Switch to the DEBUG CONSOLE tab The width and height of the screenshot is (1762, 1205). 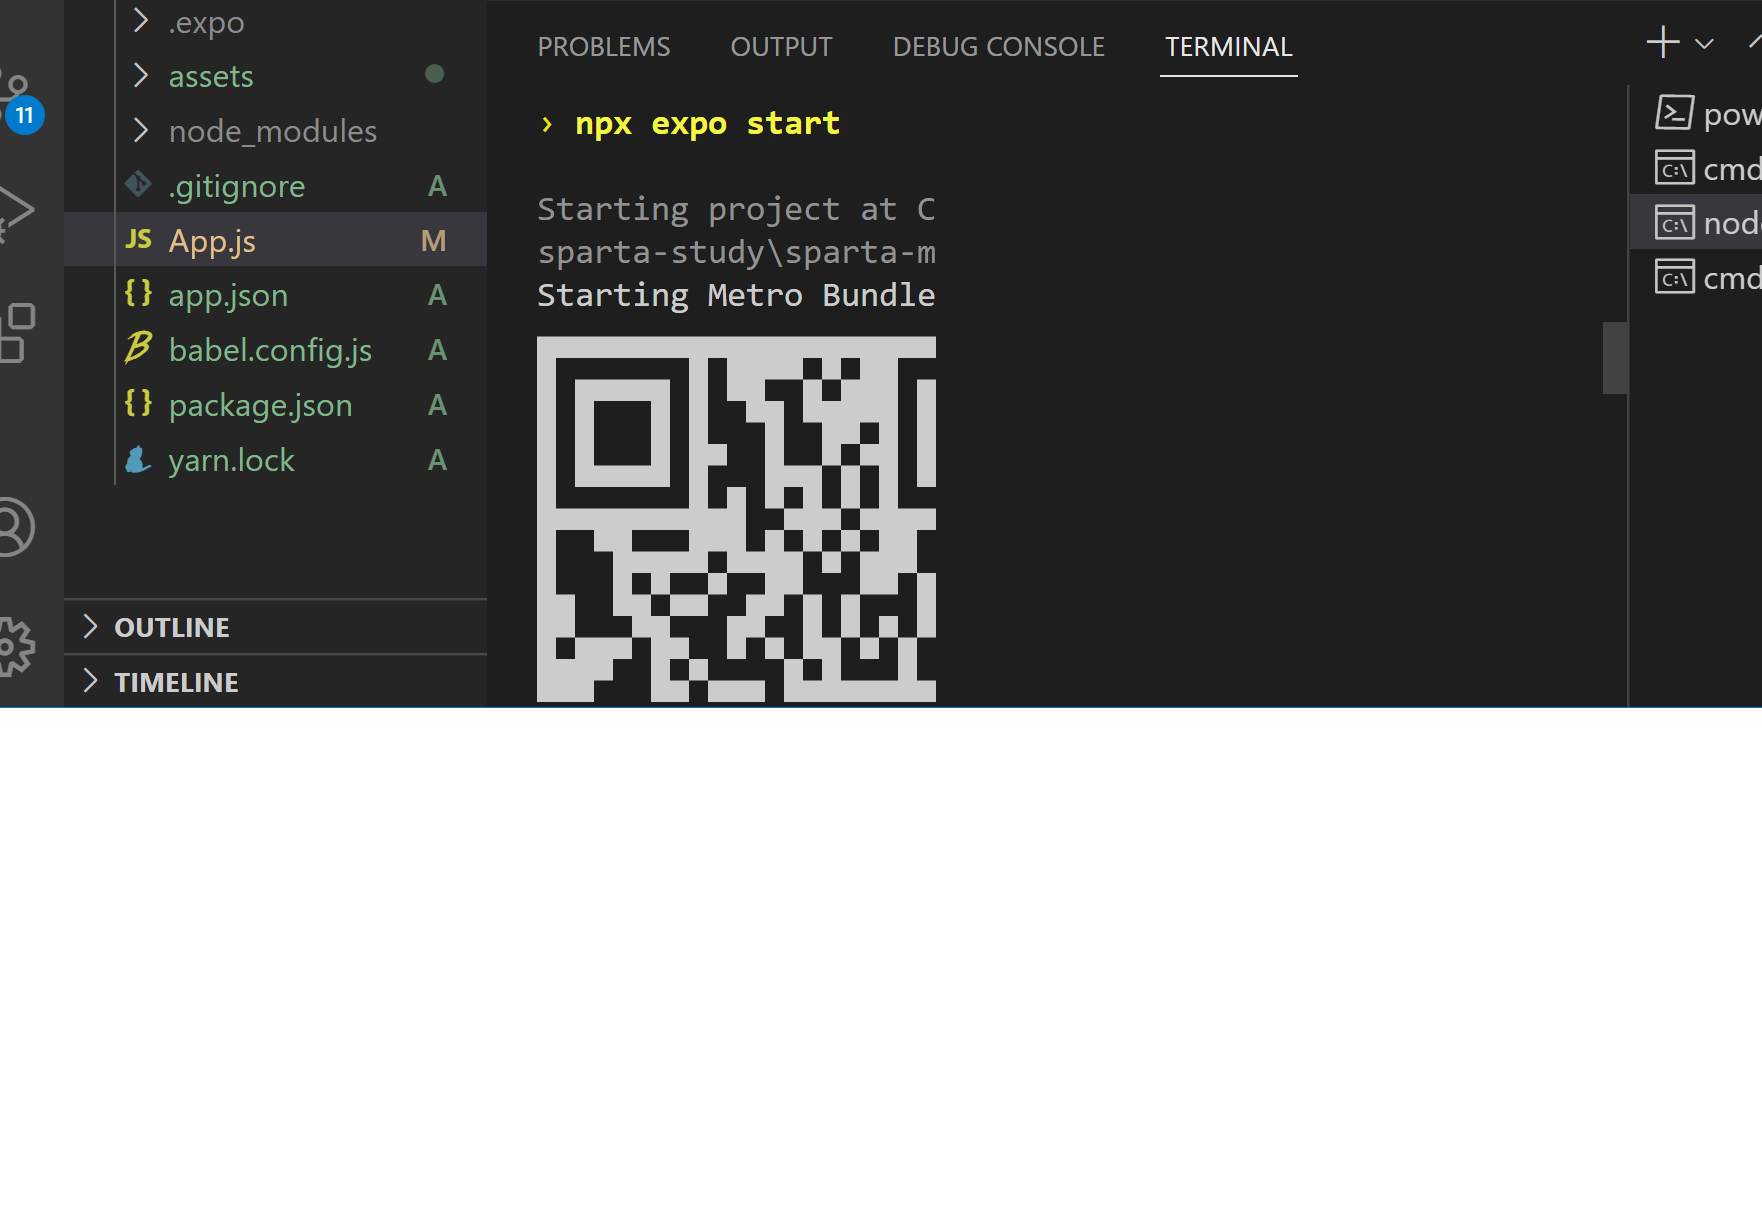click(999, 47)
